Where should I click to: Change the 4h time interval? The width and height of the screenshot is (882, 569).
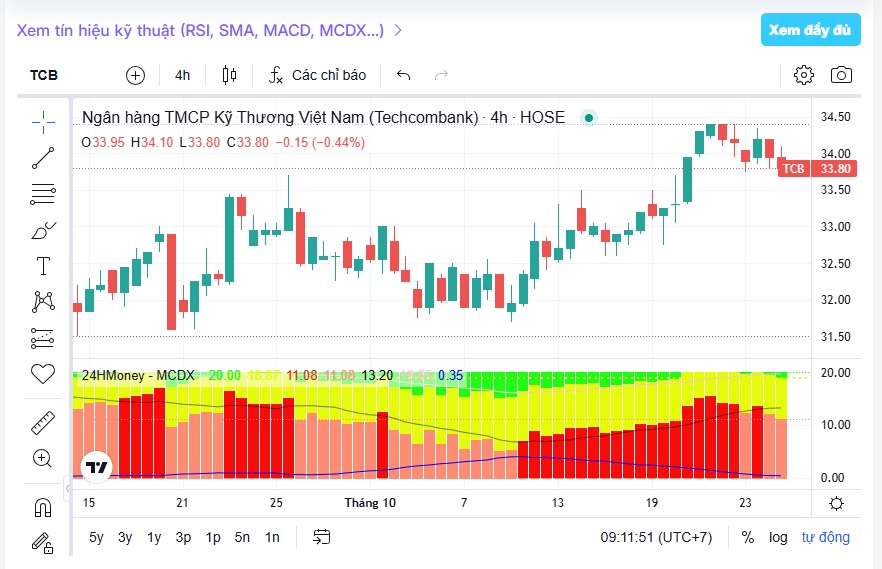pyautogui.click(x=182, y=75)
